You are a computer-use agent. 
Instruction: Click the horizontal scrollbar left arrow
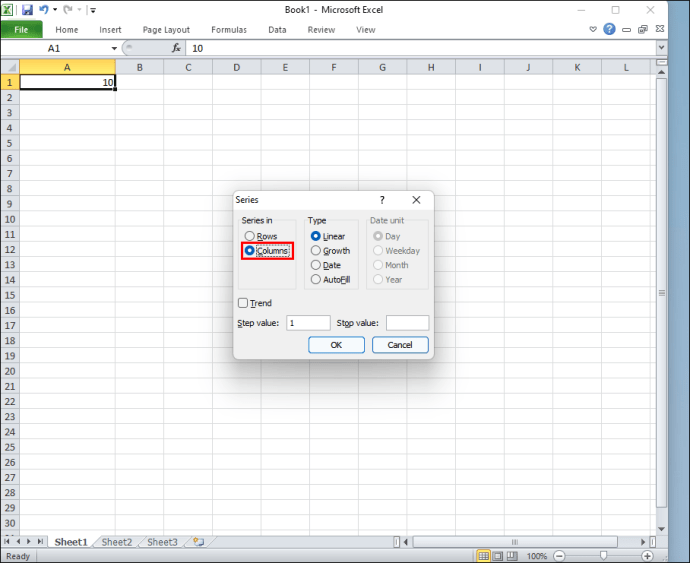(x=406, y=542)
